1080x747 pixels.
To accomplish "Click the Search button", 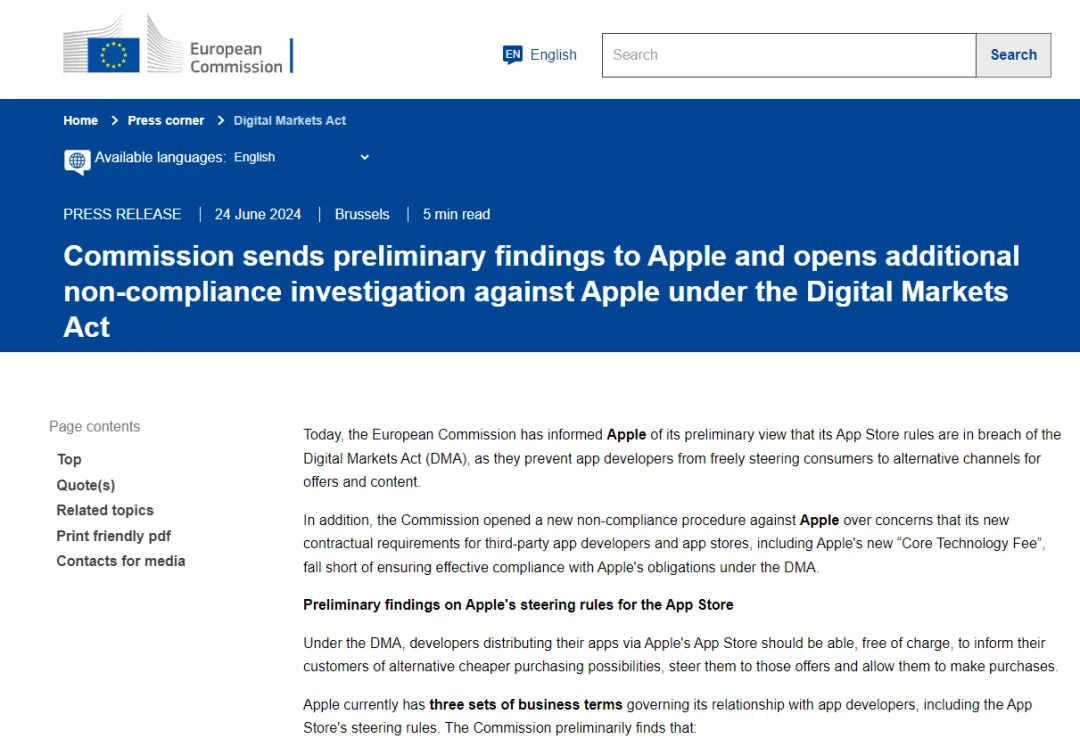I will [x=1013, y=55].
